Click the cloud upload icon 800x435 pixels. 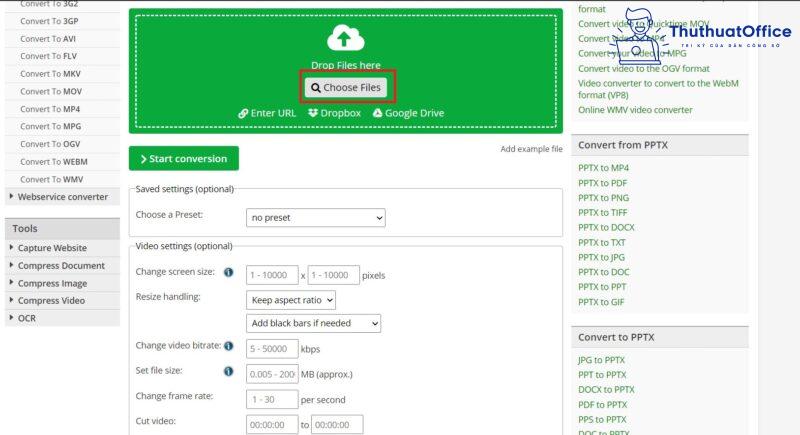coord(345,38)
